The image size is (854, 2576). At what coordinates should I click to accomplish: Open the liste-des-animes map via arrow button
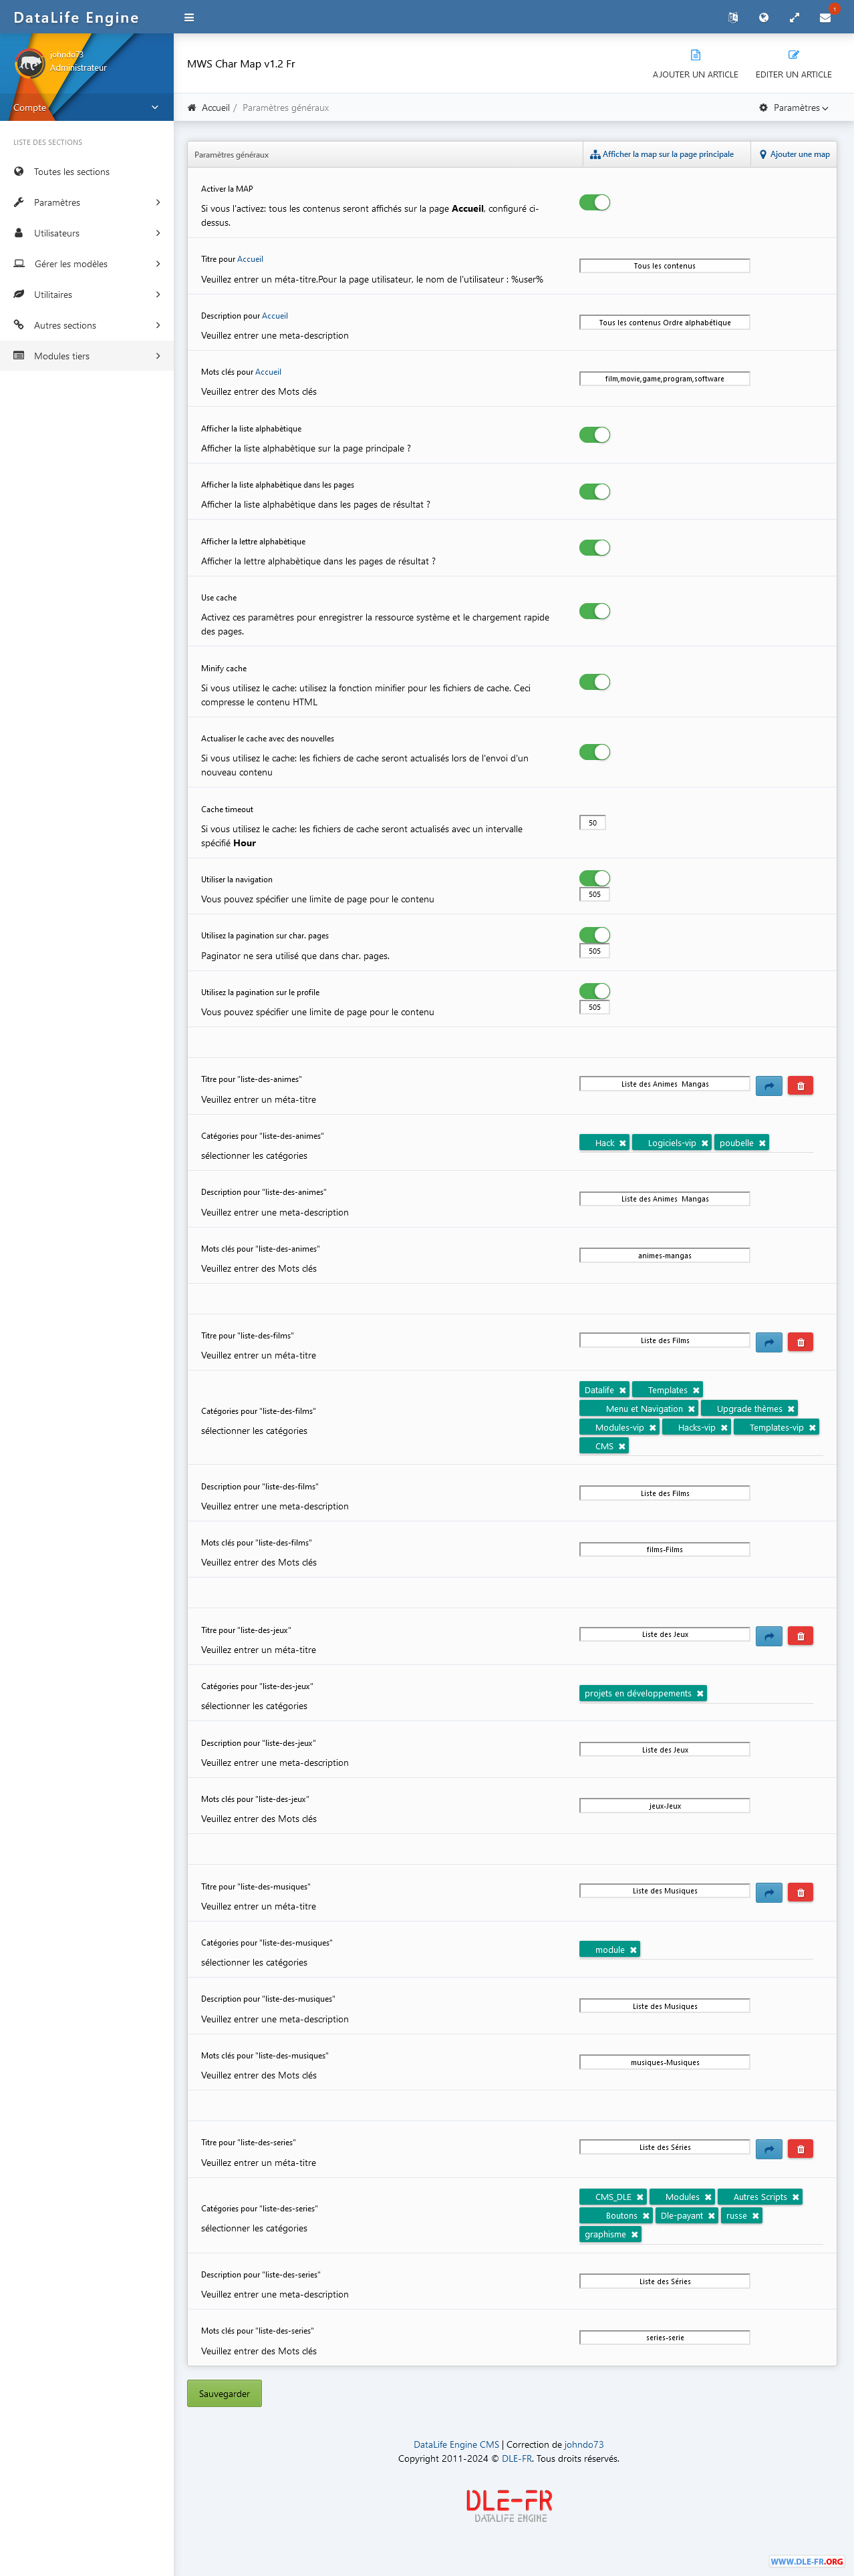coord(769,1086)
